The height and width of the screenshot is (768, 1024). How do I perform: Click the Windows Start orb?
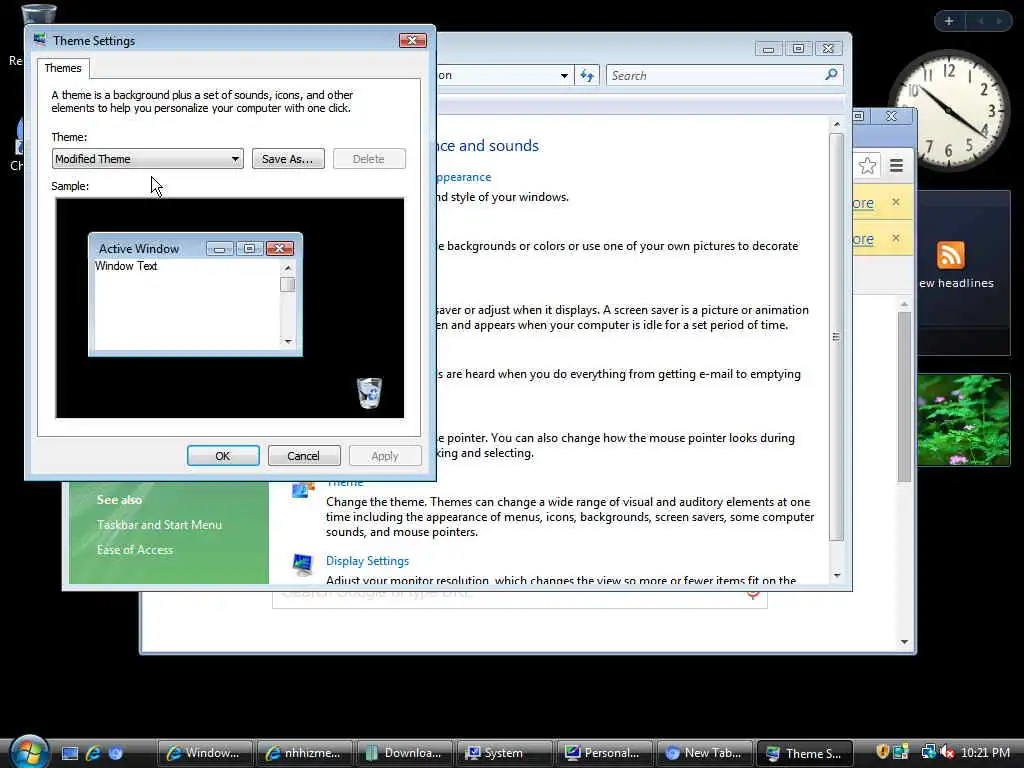[x=30, y=752]
